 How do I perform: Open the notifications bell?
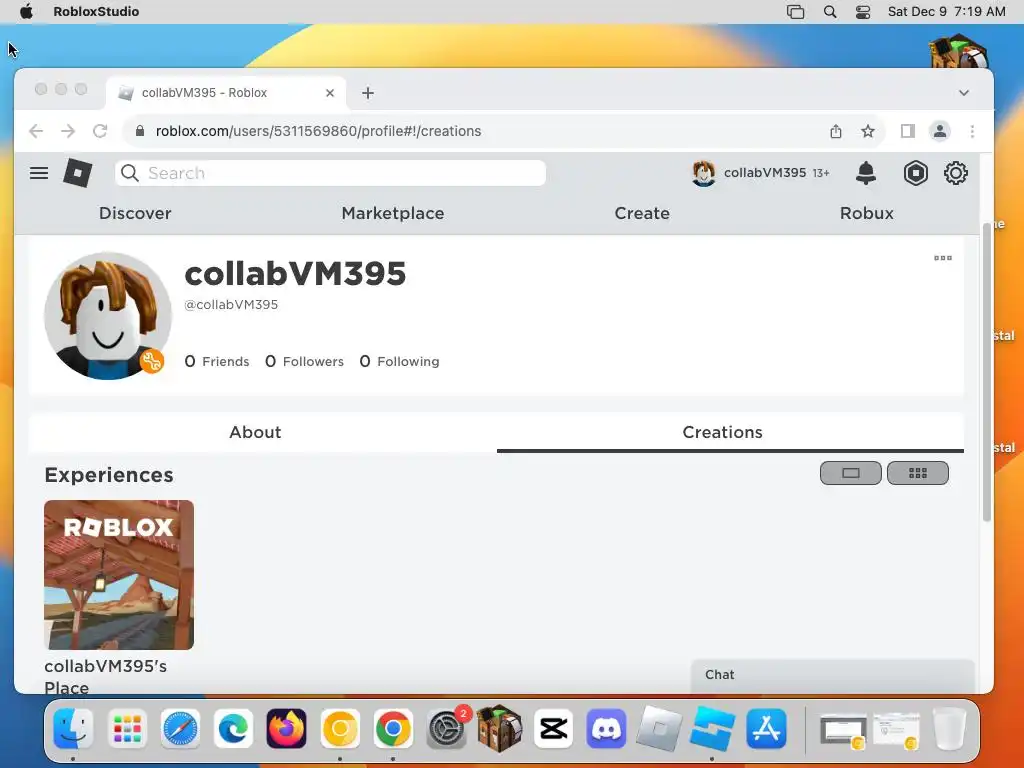pos(866,173)
